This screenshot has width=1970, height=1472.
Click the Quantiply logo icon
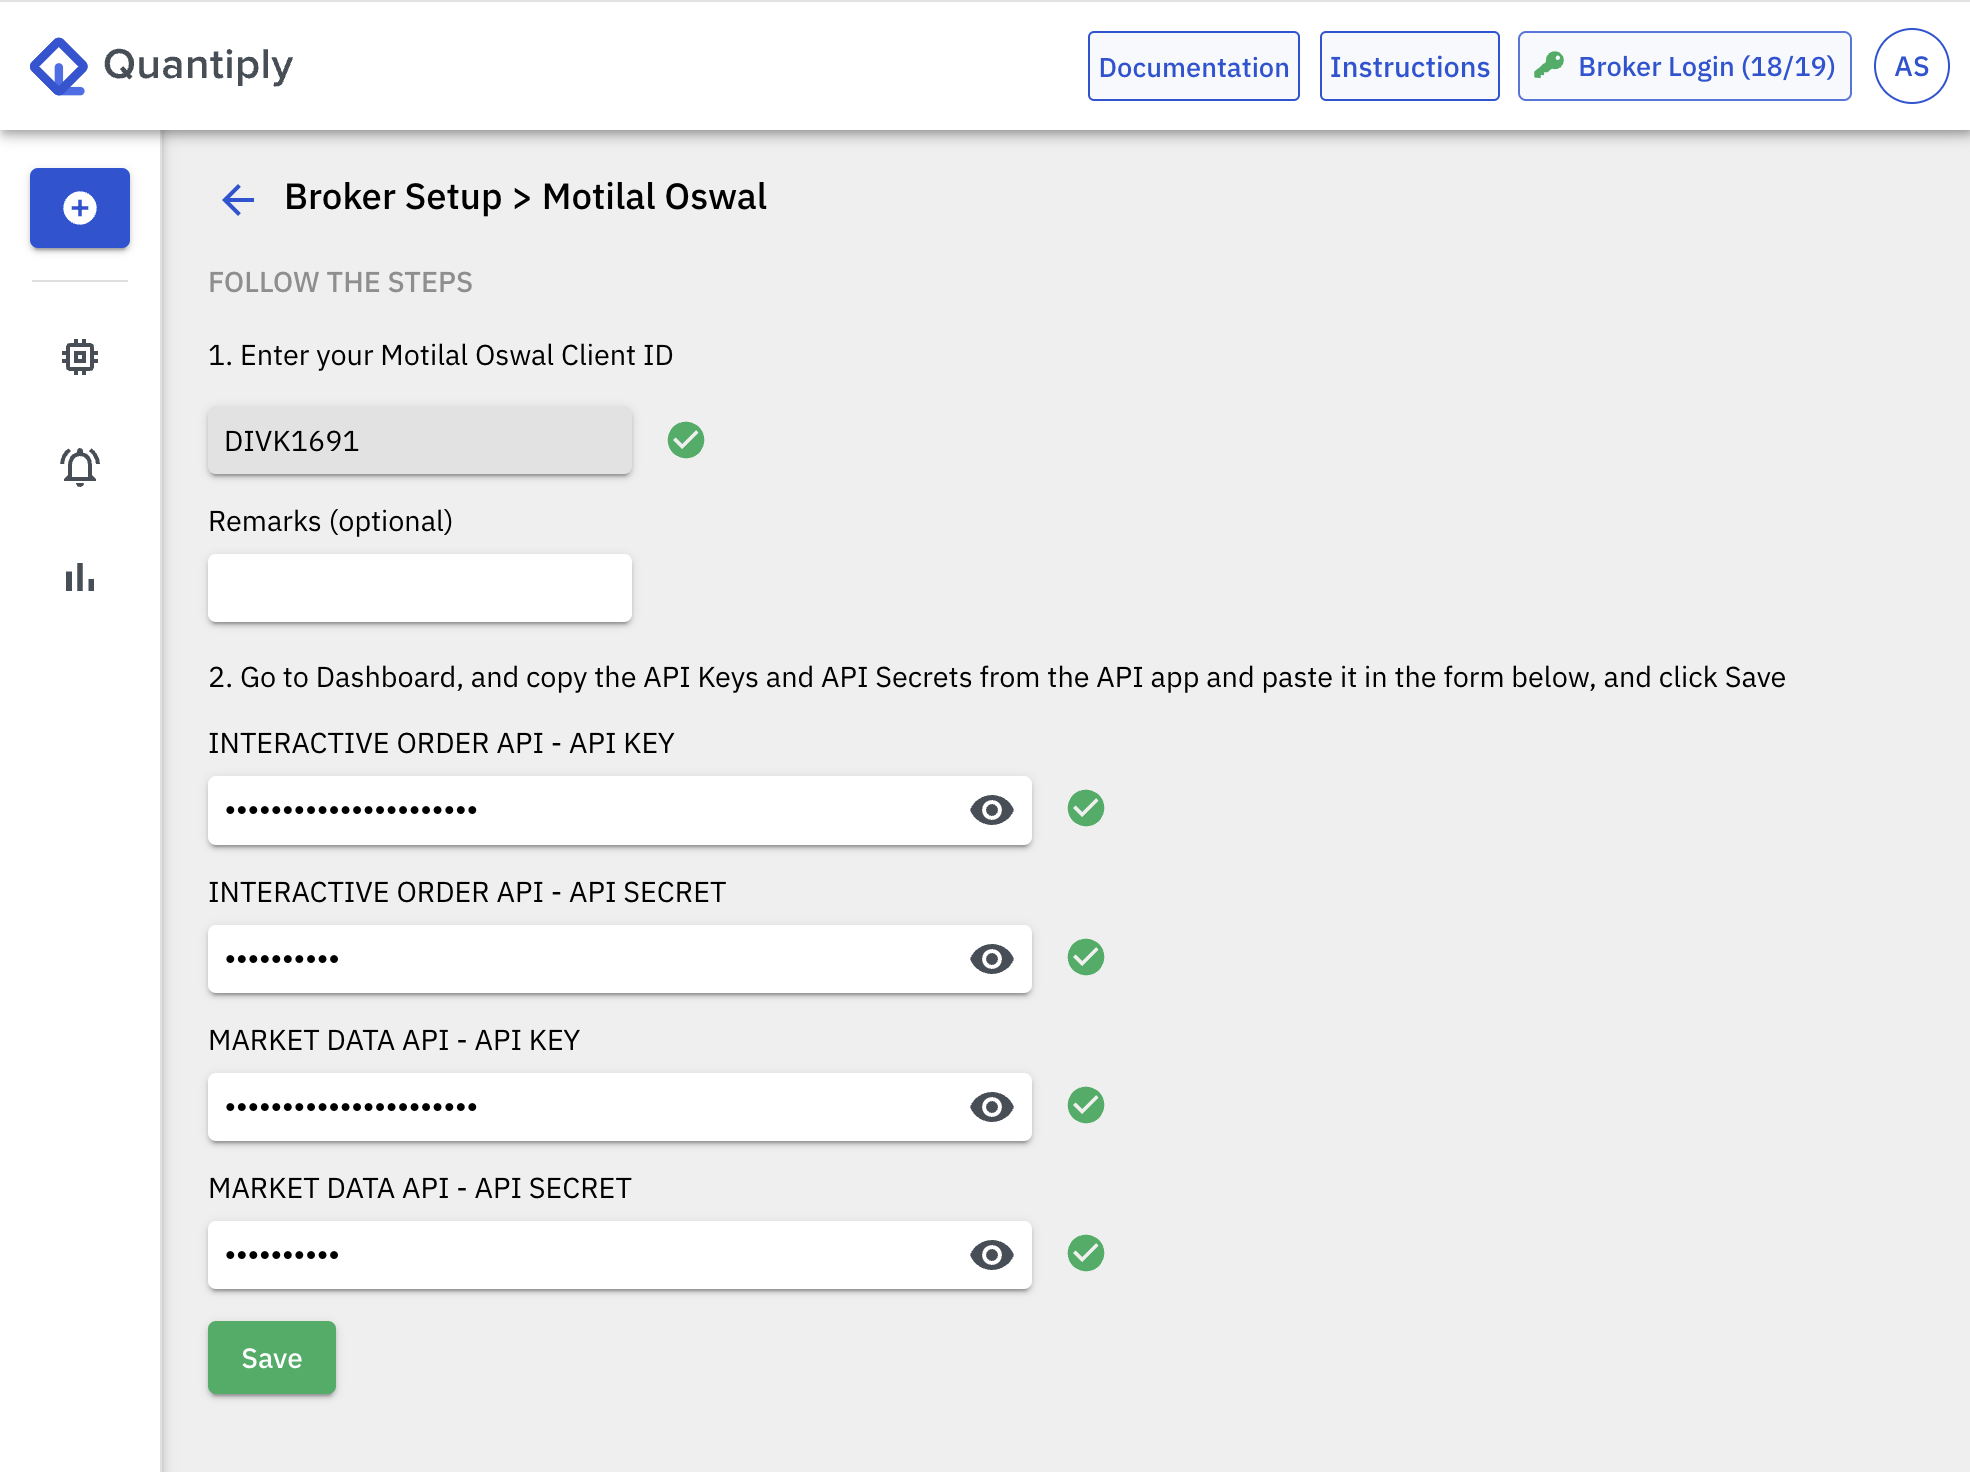pyautogui.click(x=59, y=66)
